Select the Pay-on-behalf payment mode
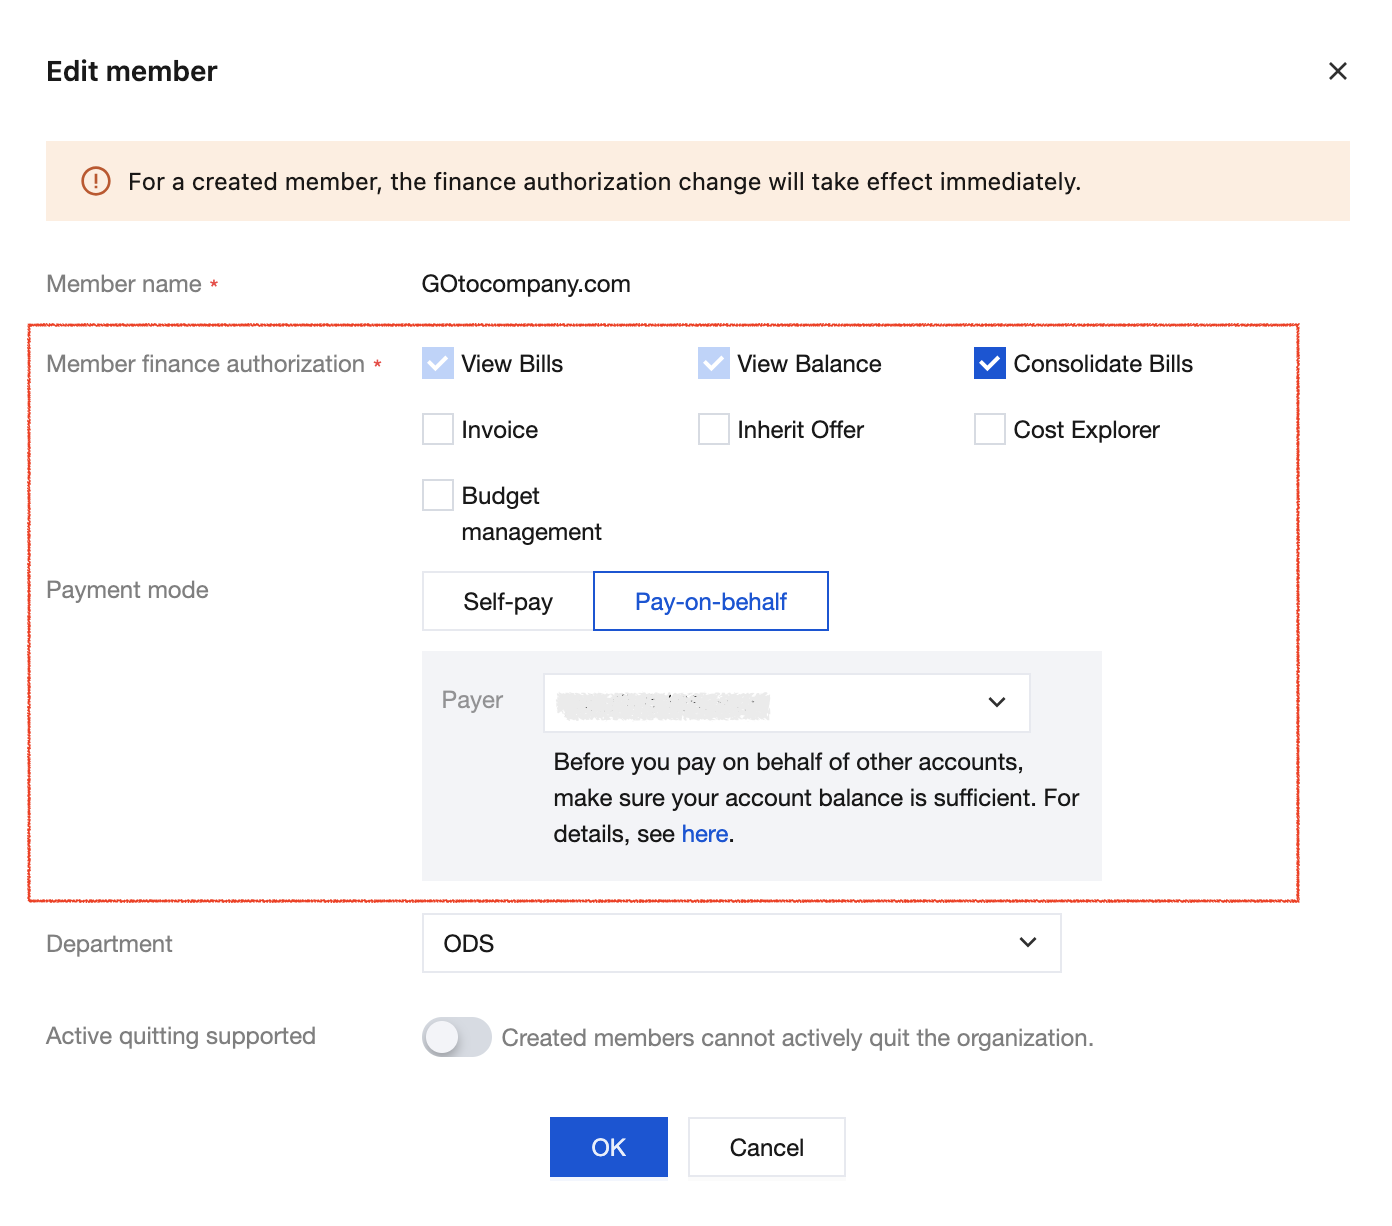 (x=711, y=601)
